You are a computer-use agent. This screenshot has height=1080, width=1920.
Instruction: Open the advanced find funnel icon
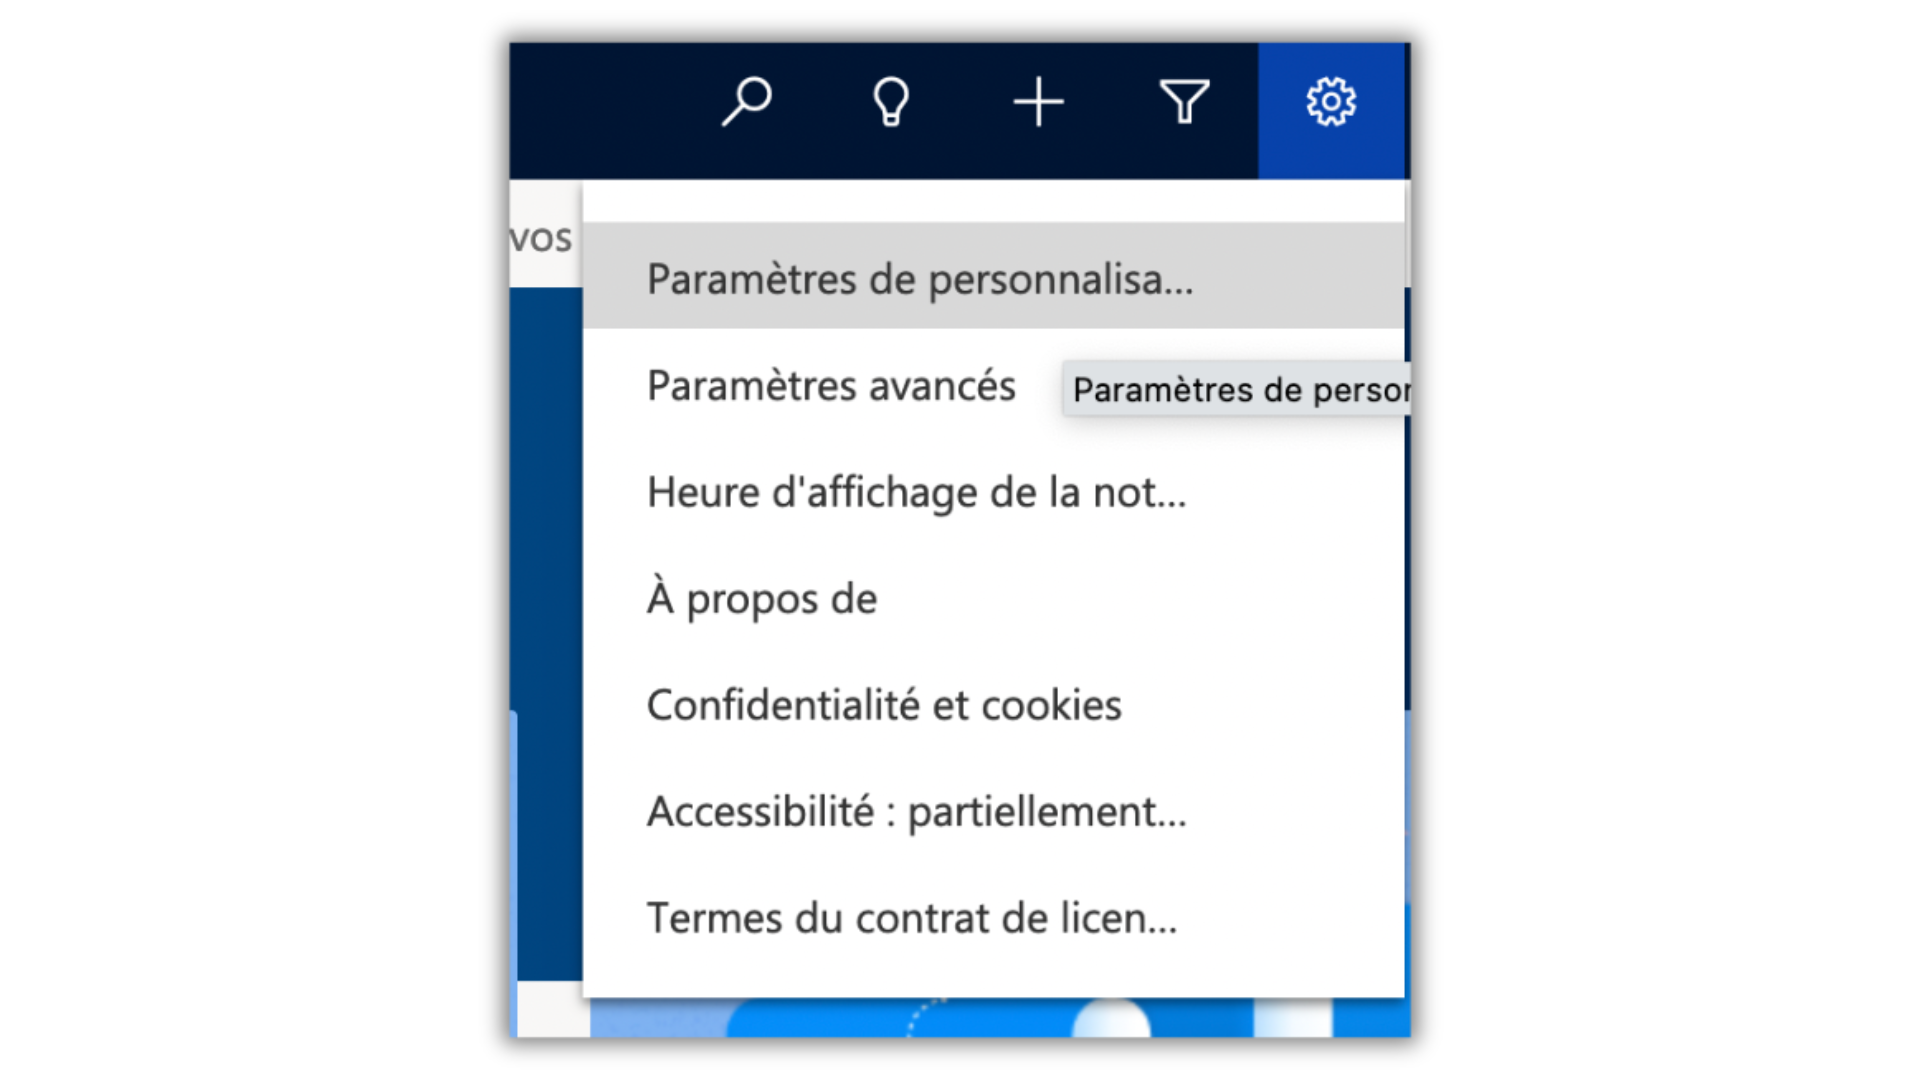1184,101
